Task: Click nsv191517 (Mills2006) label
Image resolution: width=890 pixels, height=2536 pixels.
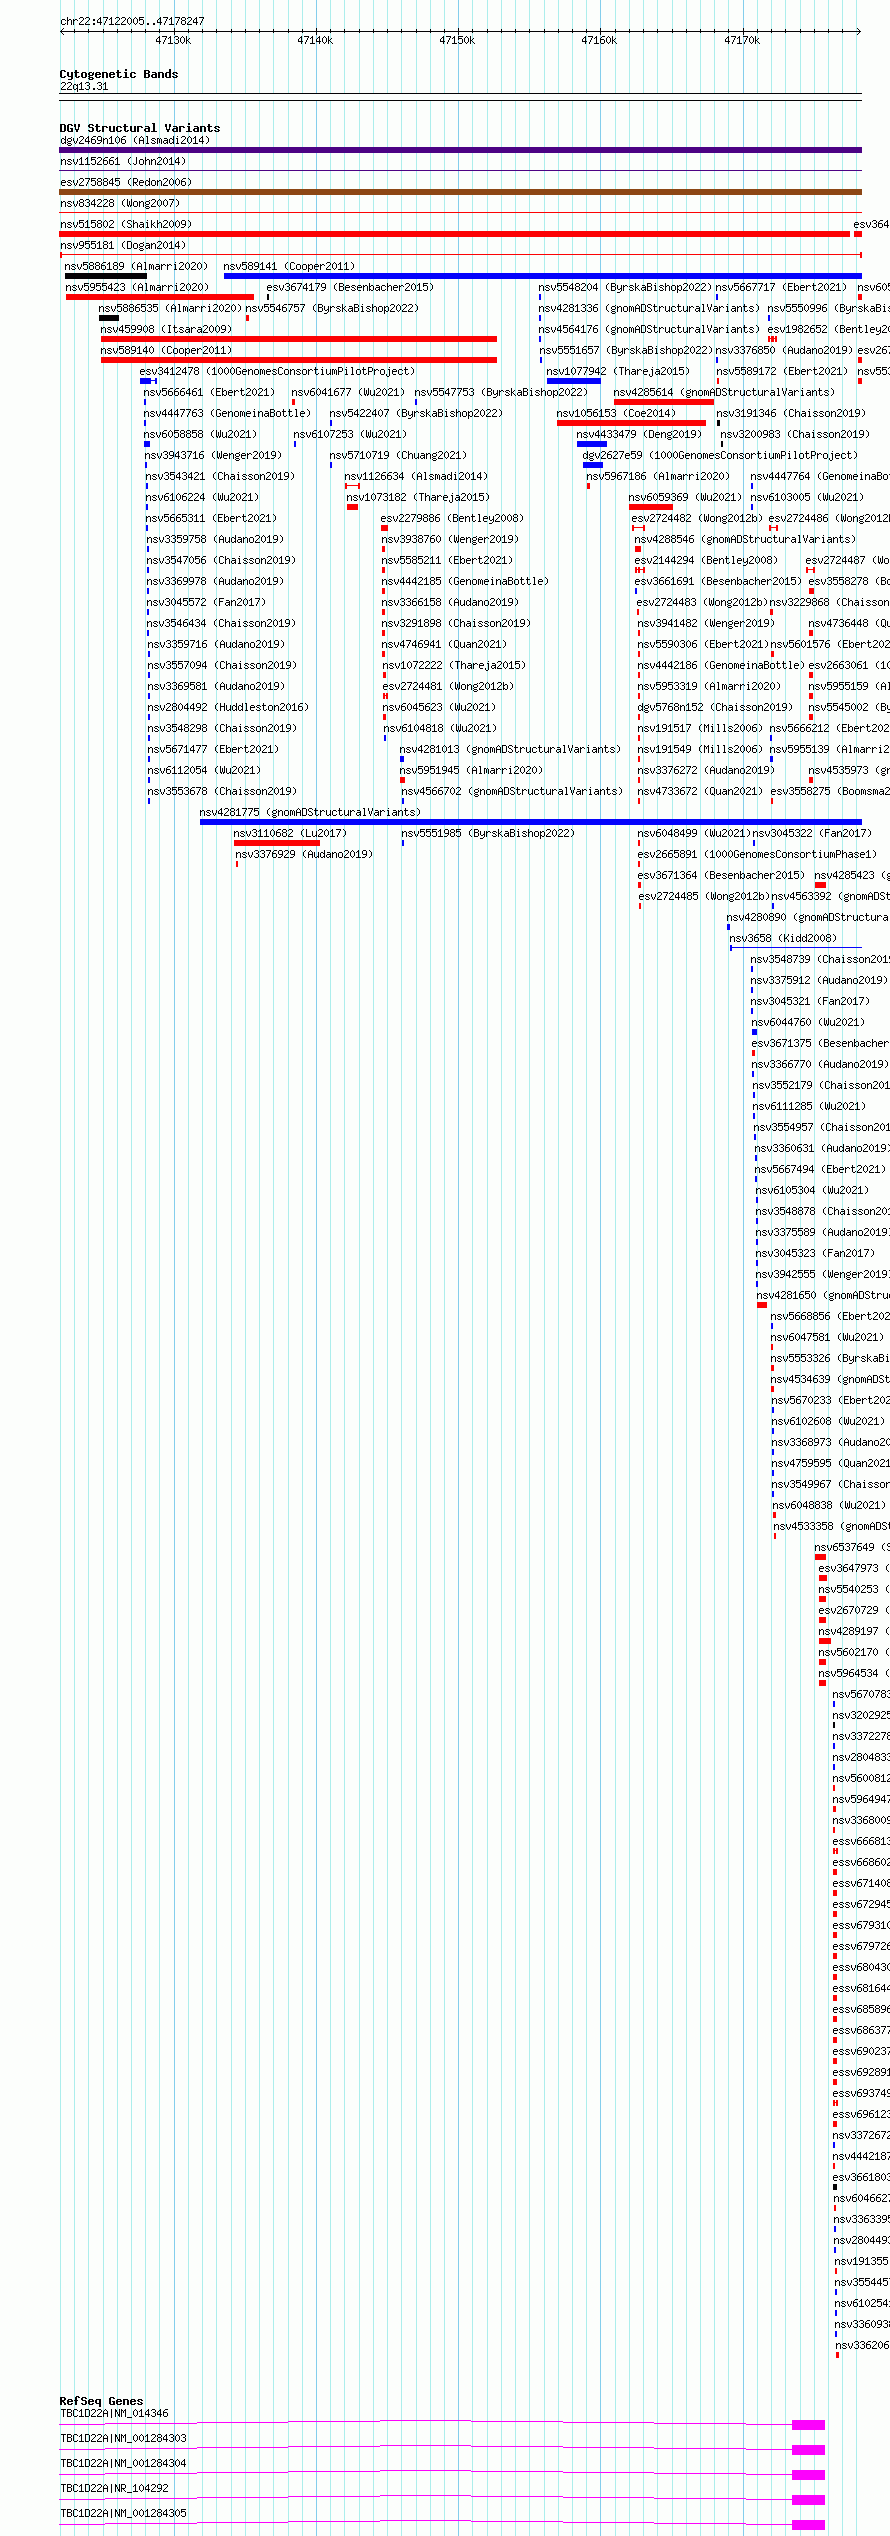Action: [x=700, y=728]
